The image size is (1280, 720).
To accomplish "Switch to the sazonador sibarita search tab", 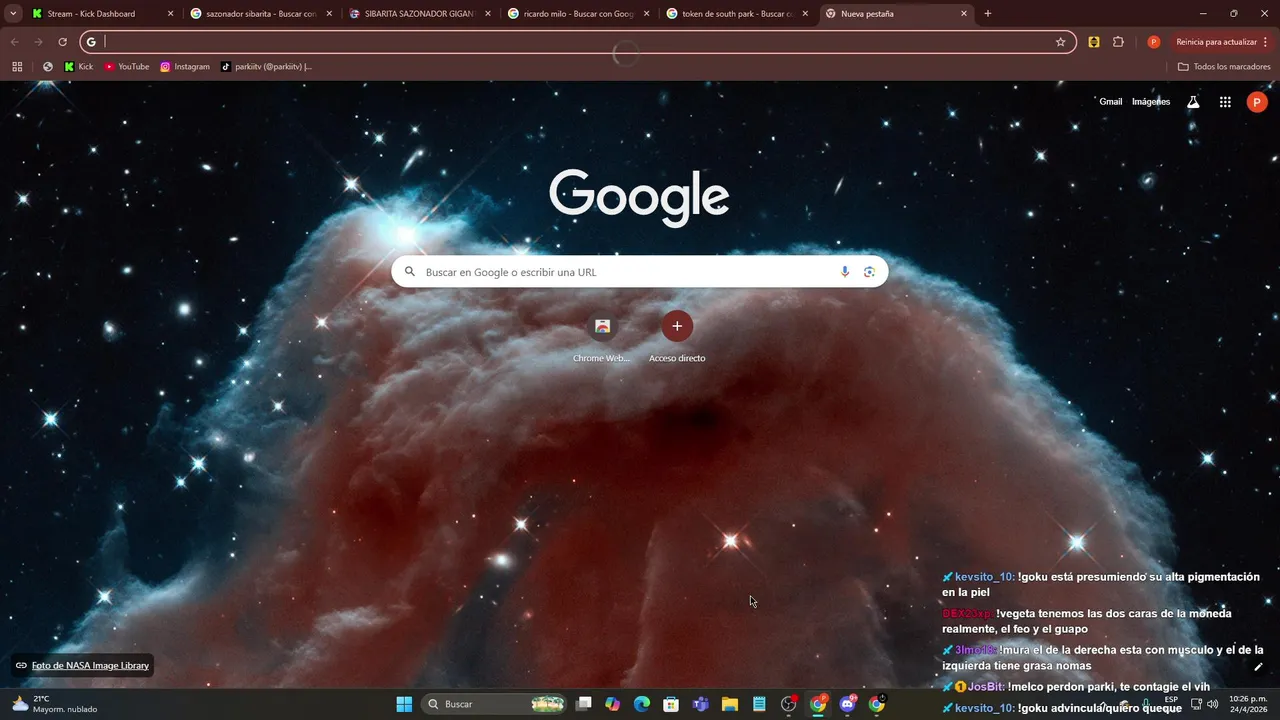I will (x=261, y=14).
